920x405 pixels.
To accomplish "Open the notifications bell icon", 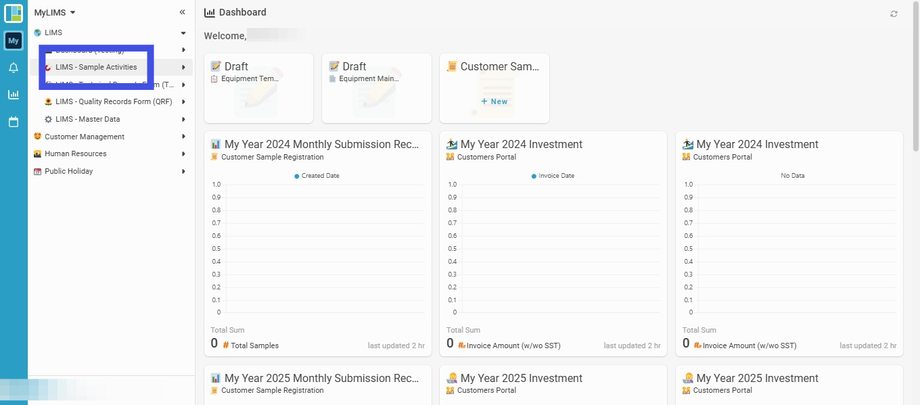I will [13, 68].
